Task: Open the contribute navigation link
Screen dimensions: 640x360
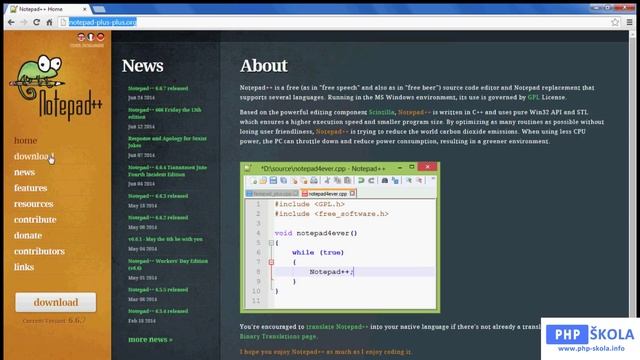Action: [x=35, y=220]
